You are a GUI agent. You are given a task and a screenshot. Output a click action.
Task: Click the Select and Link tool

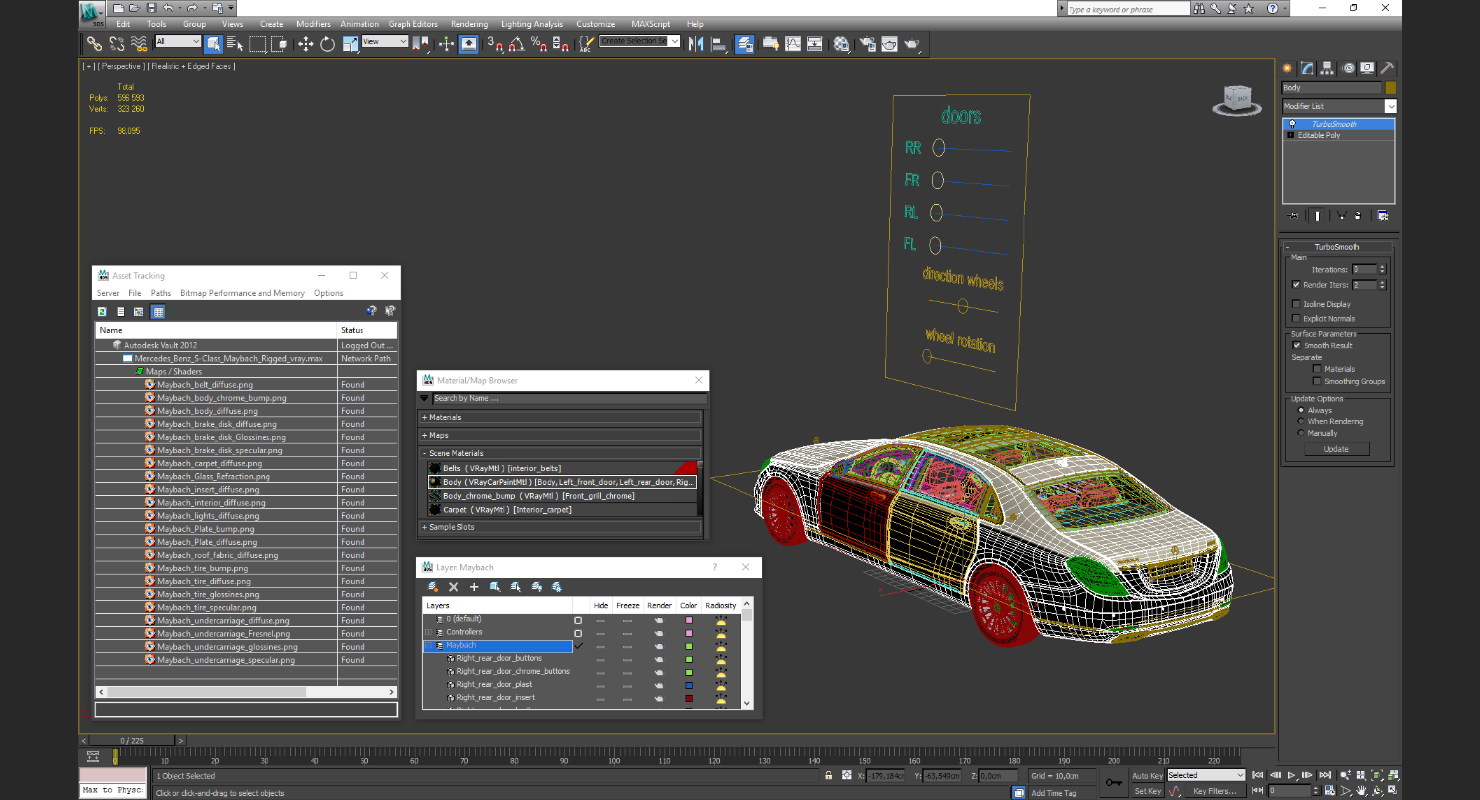[x=93, y=44]
